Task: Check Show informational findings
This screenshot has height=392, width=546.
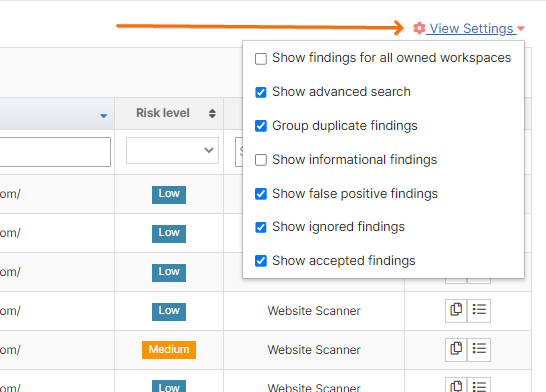Action: click(261, 160)
